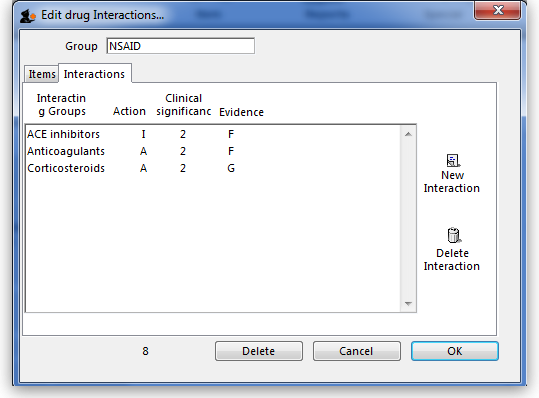The image size is (539, 398).
Task: Click the Group name input field
Action: [180, 46]
